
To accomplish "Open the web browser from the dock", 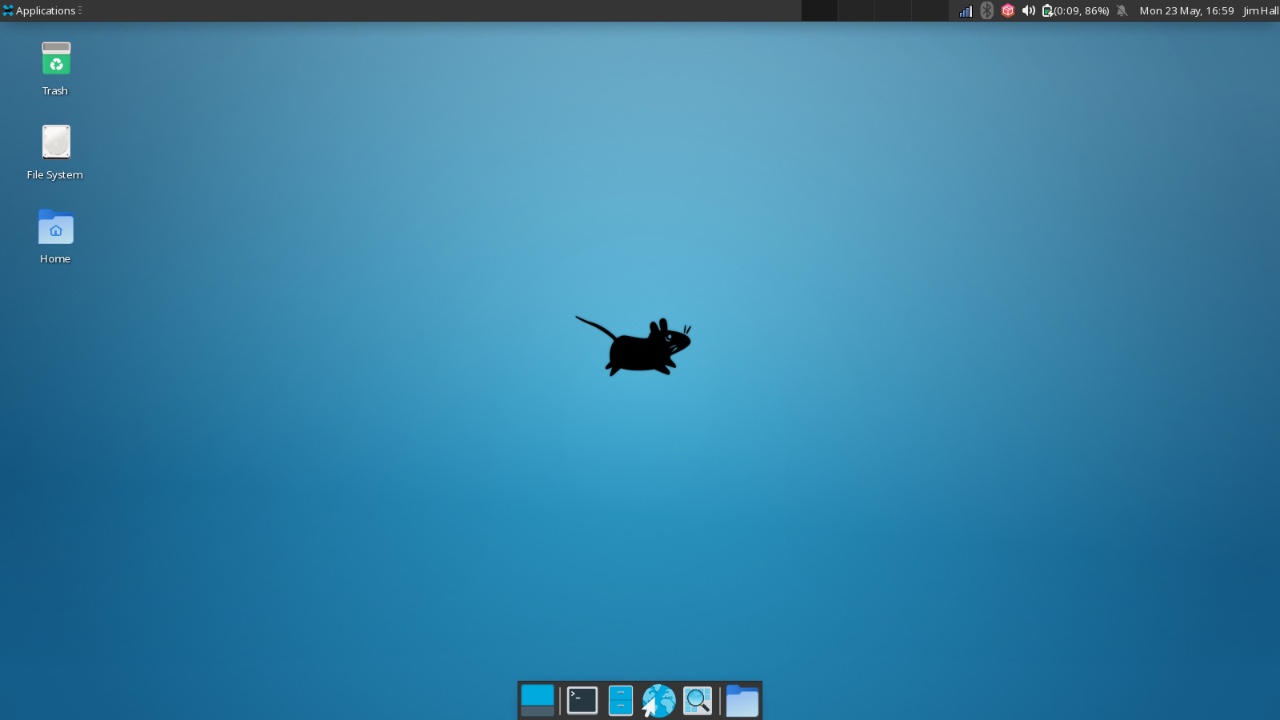I will tap(658, 700).
